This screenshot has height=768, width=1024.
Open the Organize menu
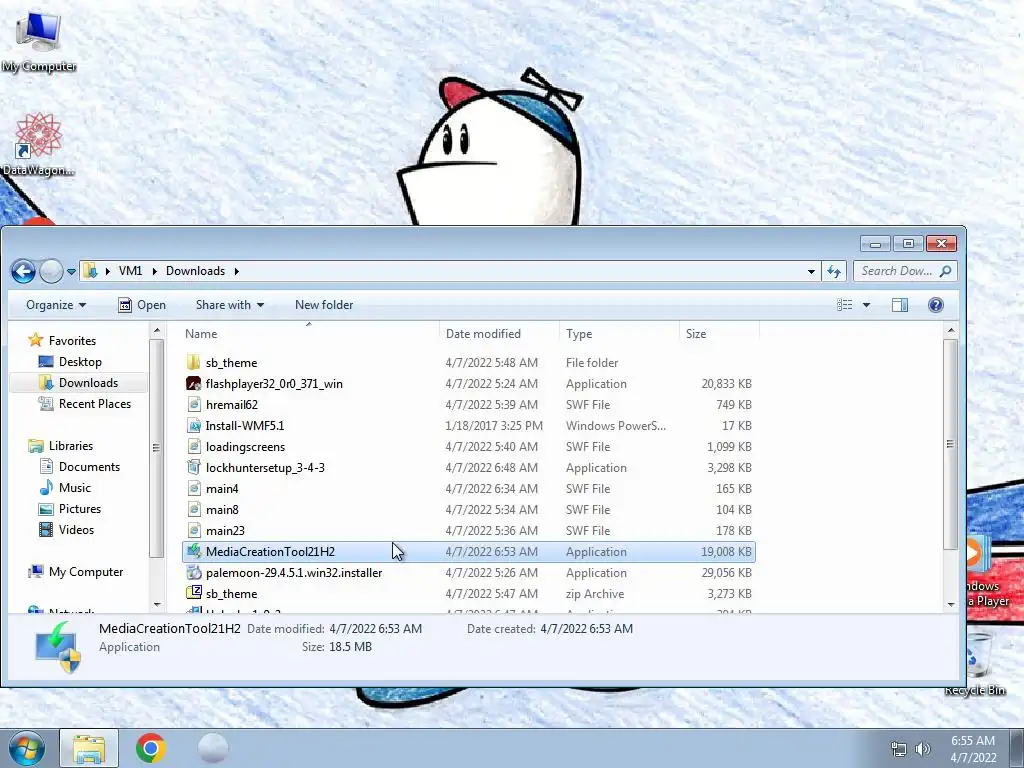[x=56, y=305]
